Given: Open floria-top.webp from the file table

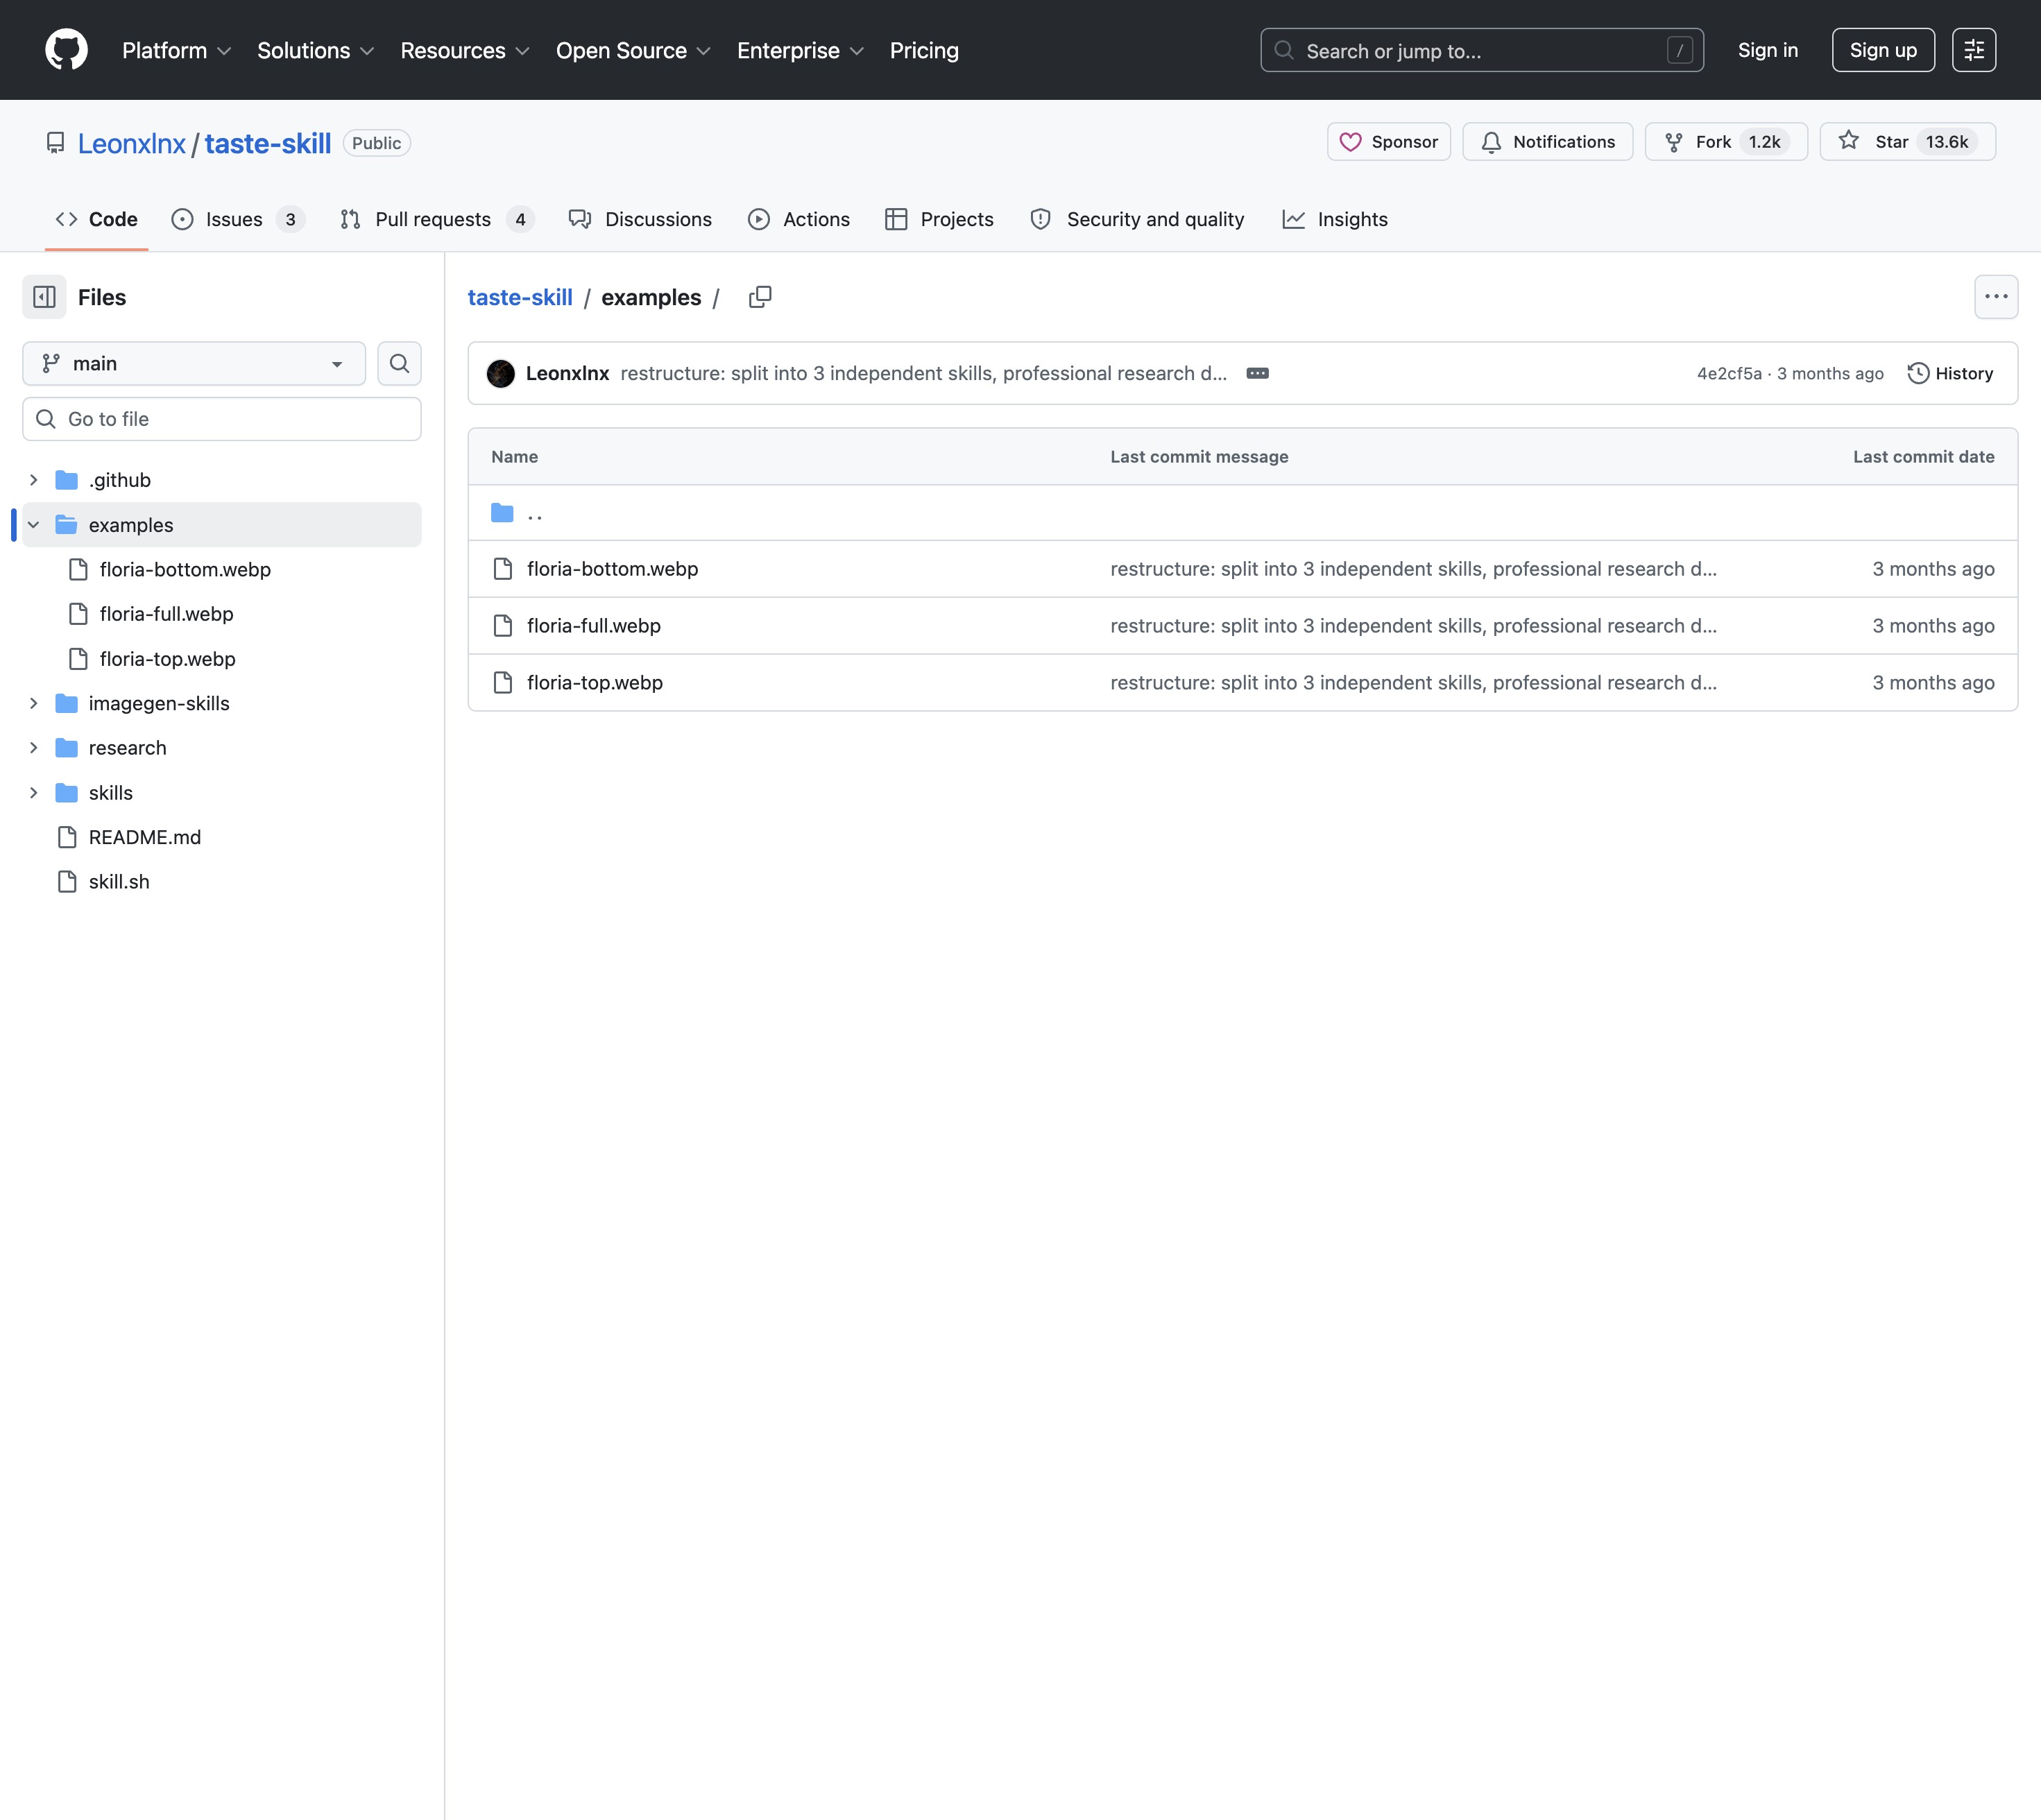Looking at the screenshot, I should [x=595, y=683].
